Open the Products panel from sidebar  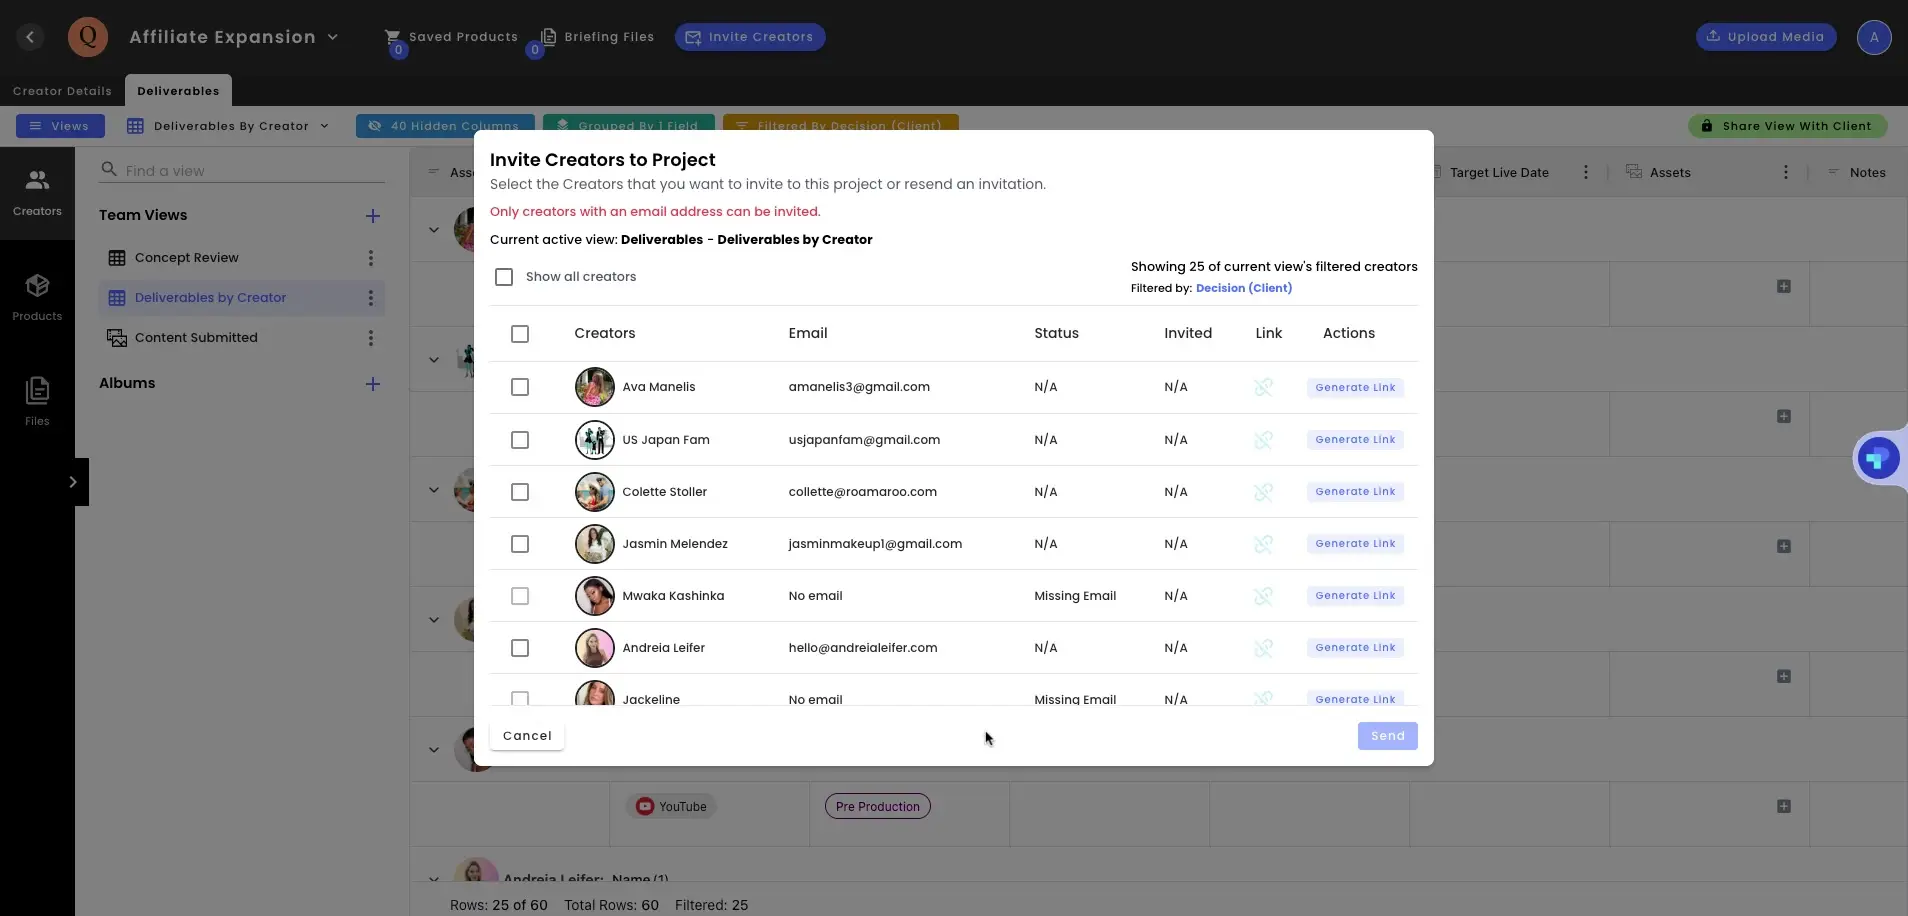[x=37, y=296]
